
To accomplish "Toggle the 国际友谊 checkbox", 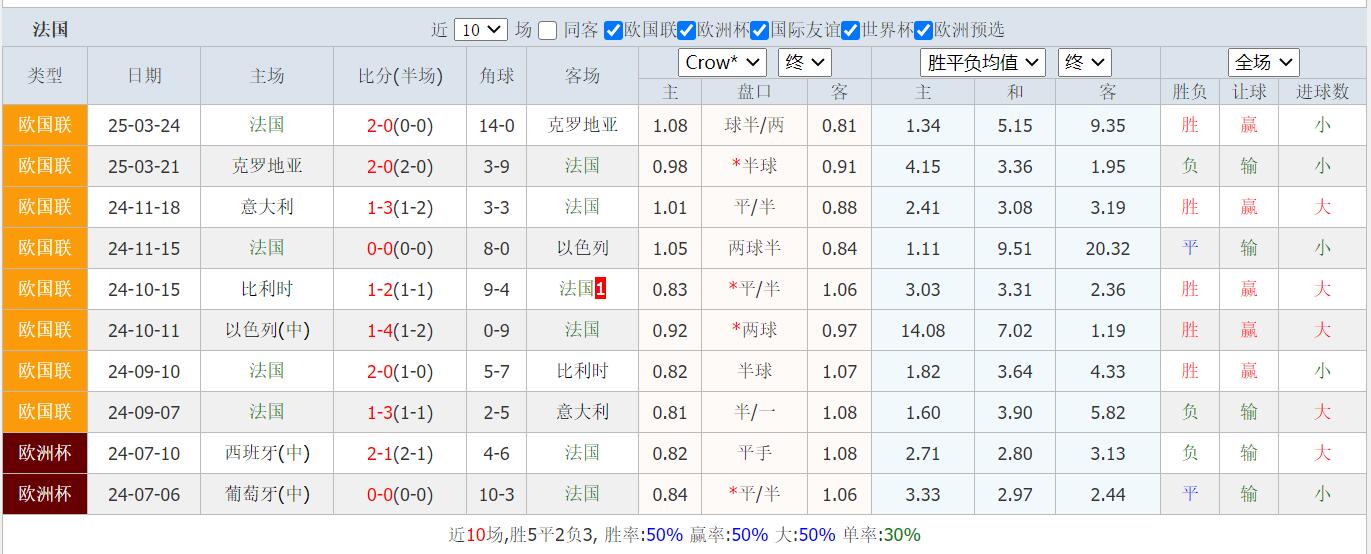I will pos(760,30).
